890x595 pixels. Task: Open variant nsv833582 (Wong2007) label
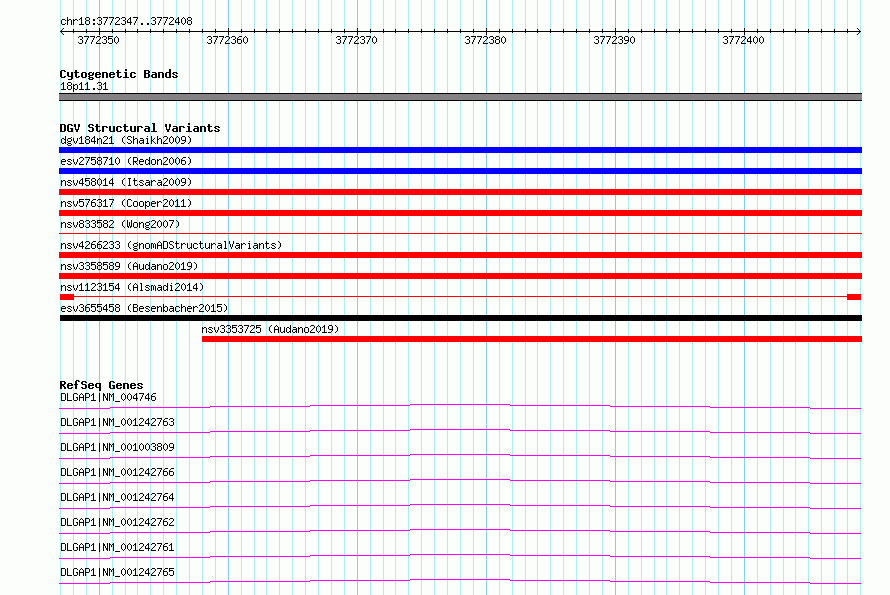(120, 224)
